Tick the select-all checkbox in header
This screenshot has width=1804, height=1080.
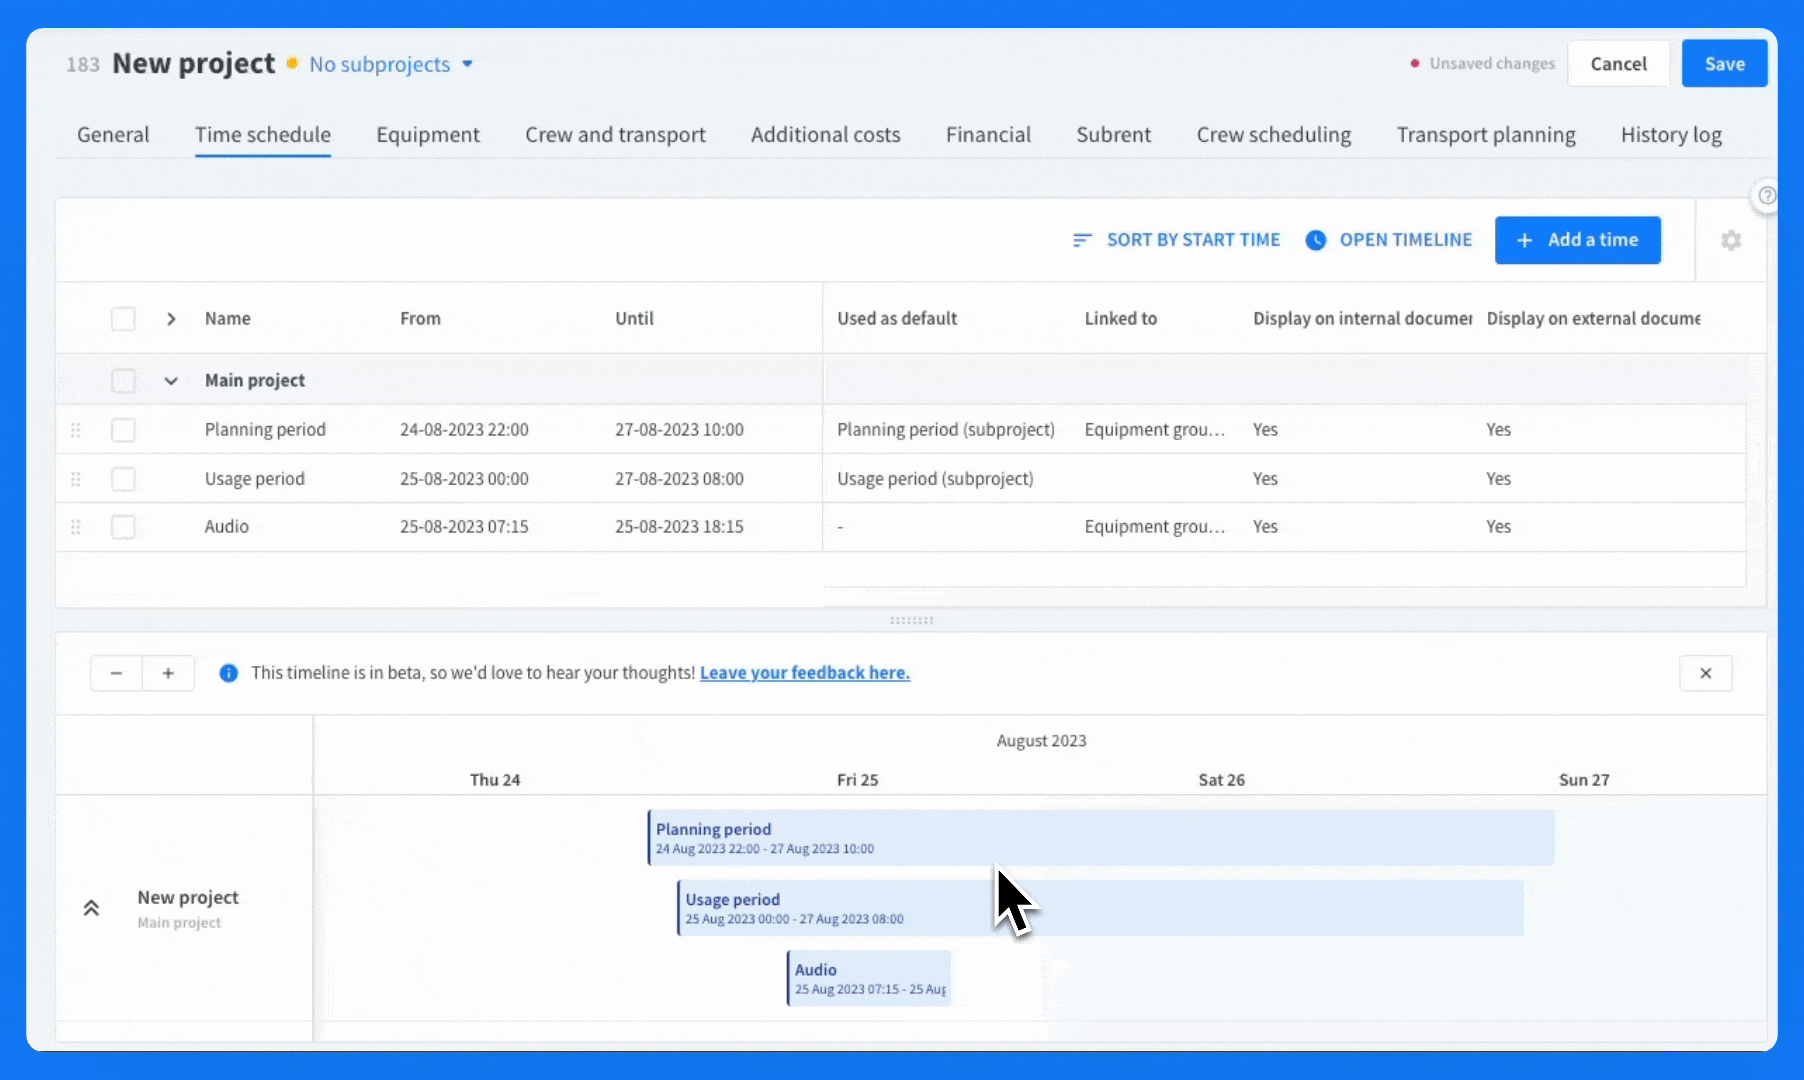pos(123,319)
